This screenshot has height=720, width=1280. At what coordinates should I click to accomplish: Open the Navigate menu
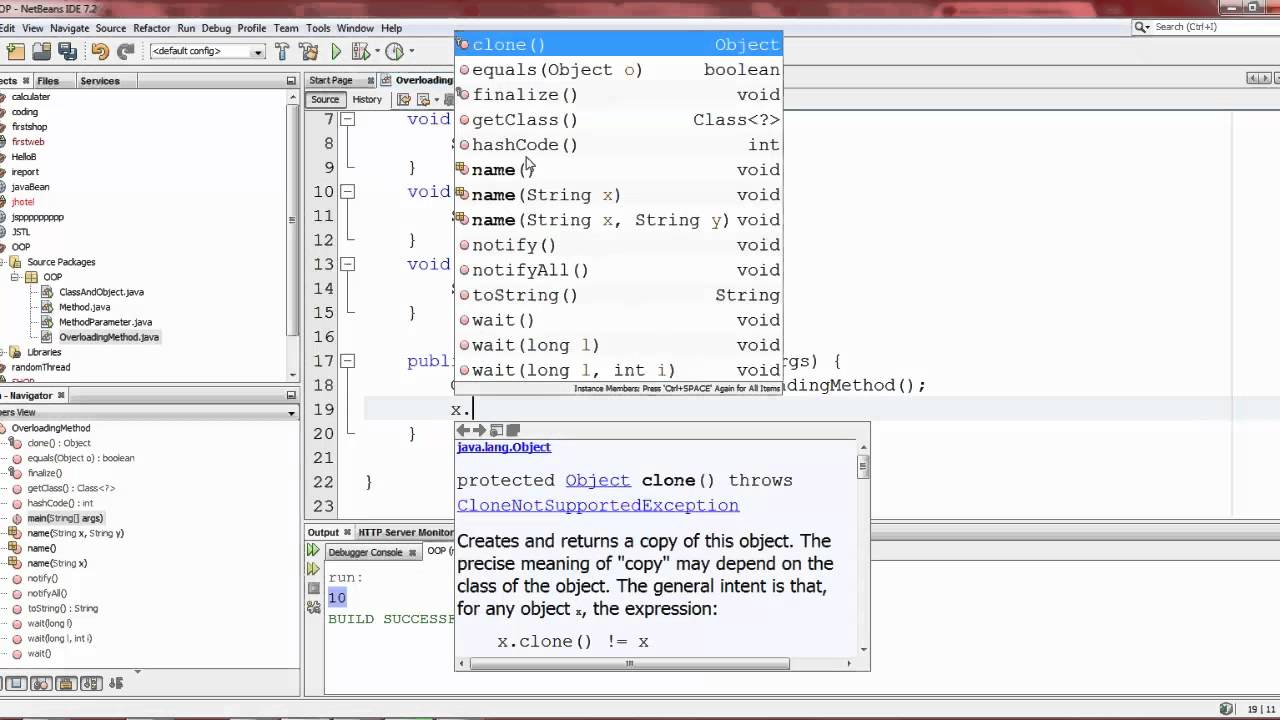click(x=69, y=28)
